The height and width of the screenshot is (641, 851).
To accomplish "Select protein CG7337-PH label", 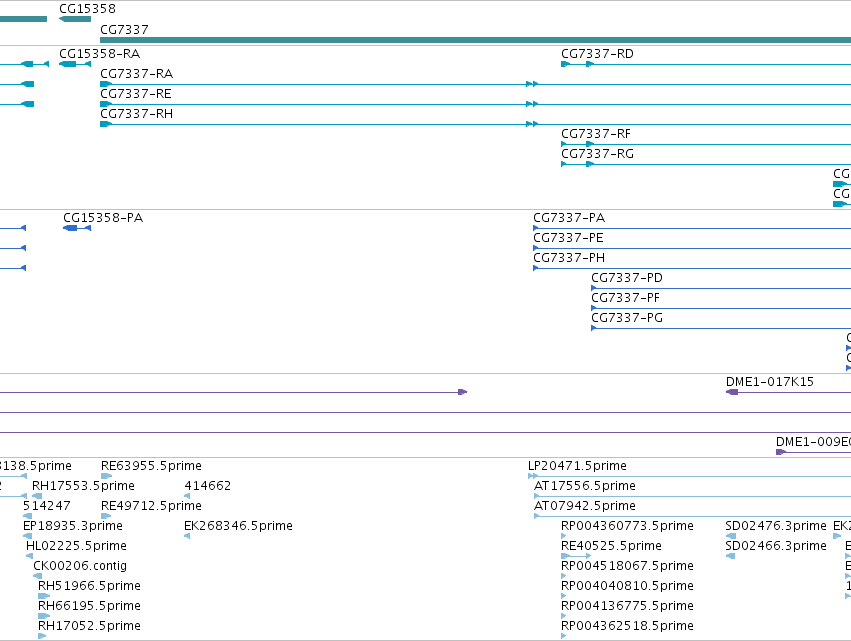I will 569,258.
